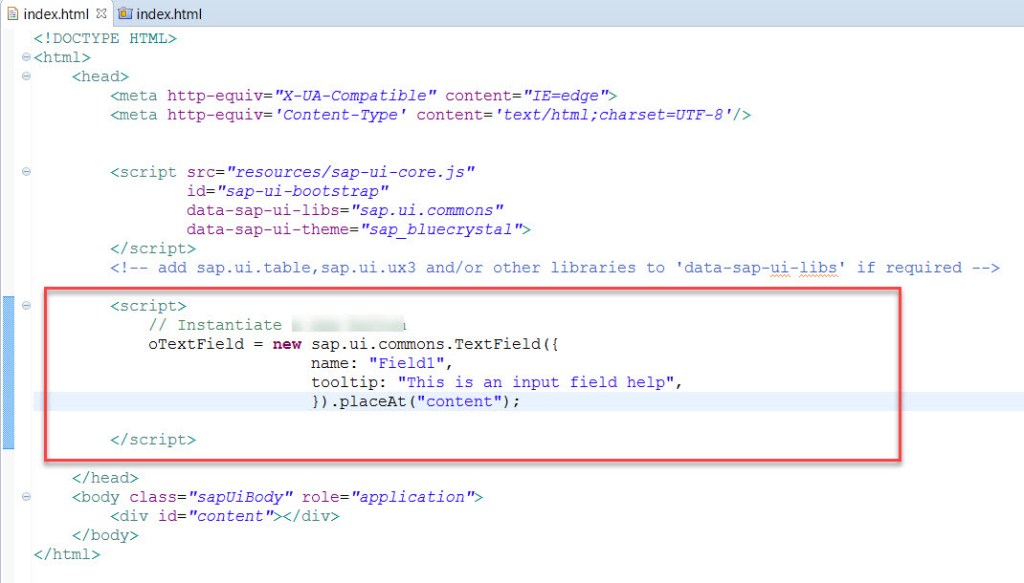
Task: Collapse the <body> element fold marker
Action: (24, 496)
